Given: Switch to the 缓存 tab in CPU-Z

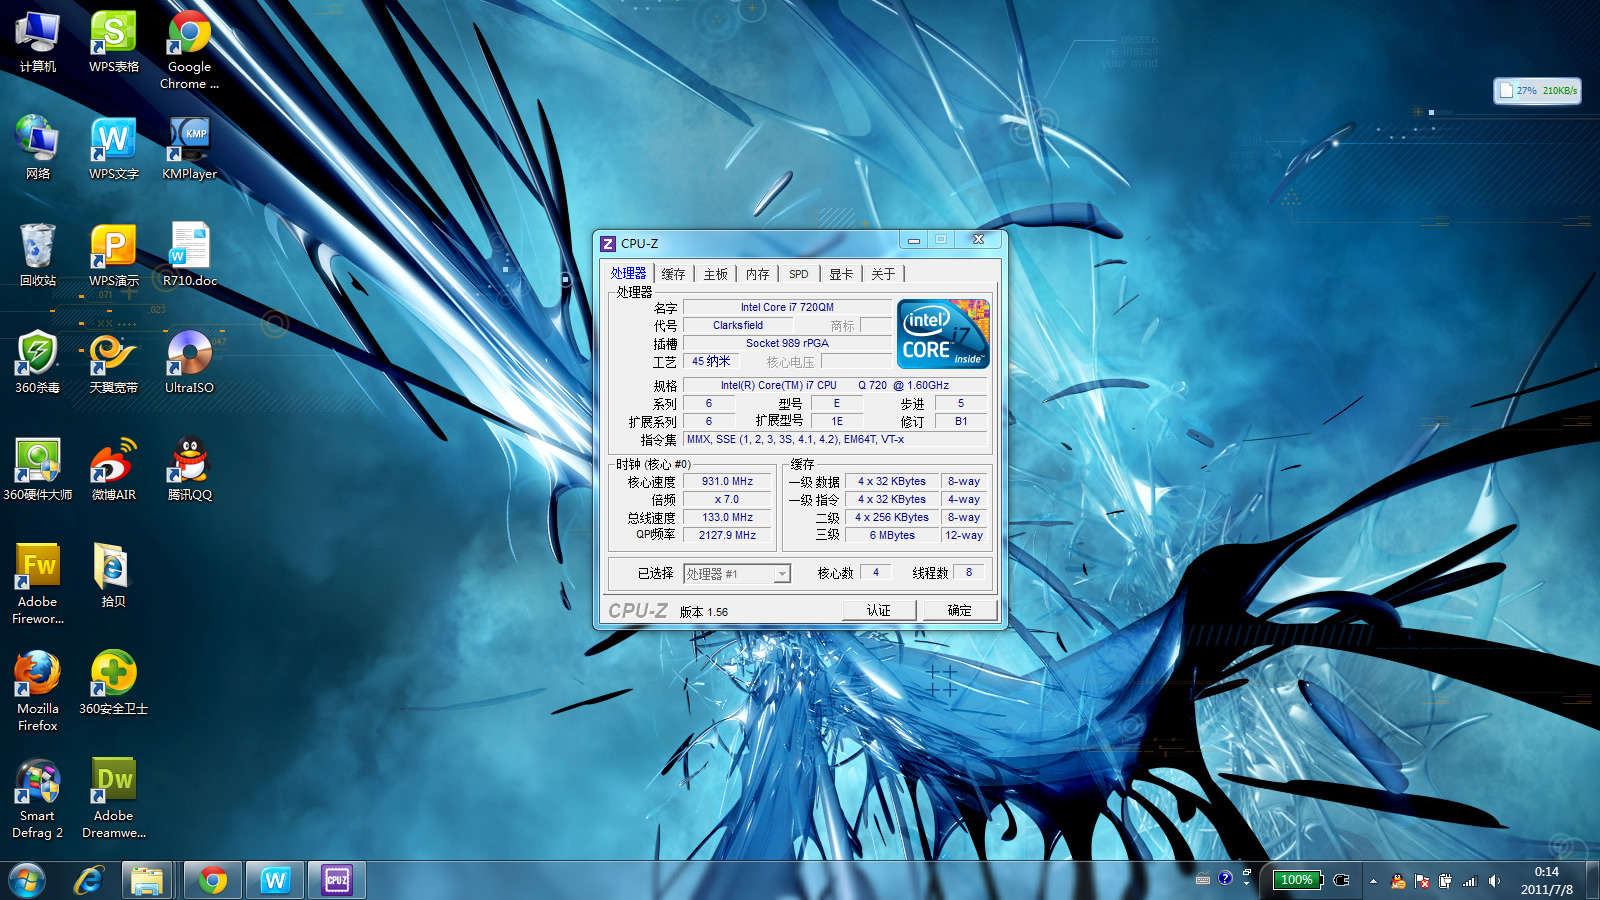Looking at the screenshot, I should click(x=673, y=274).
